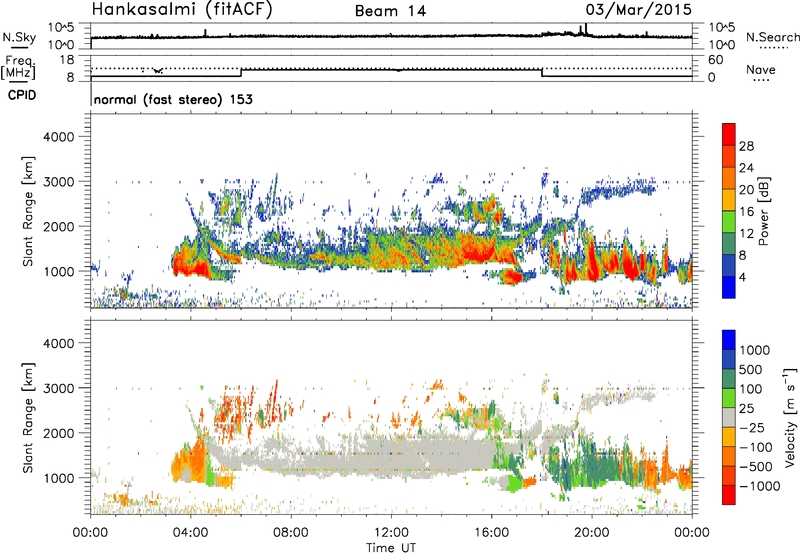Click 'normal (fast stereo) 153' text
The width and height of the screenshot is (800, 554).
(x=173, y=99)
